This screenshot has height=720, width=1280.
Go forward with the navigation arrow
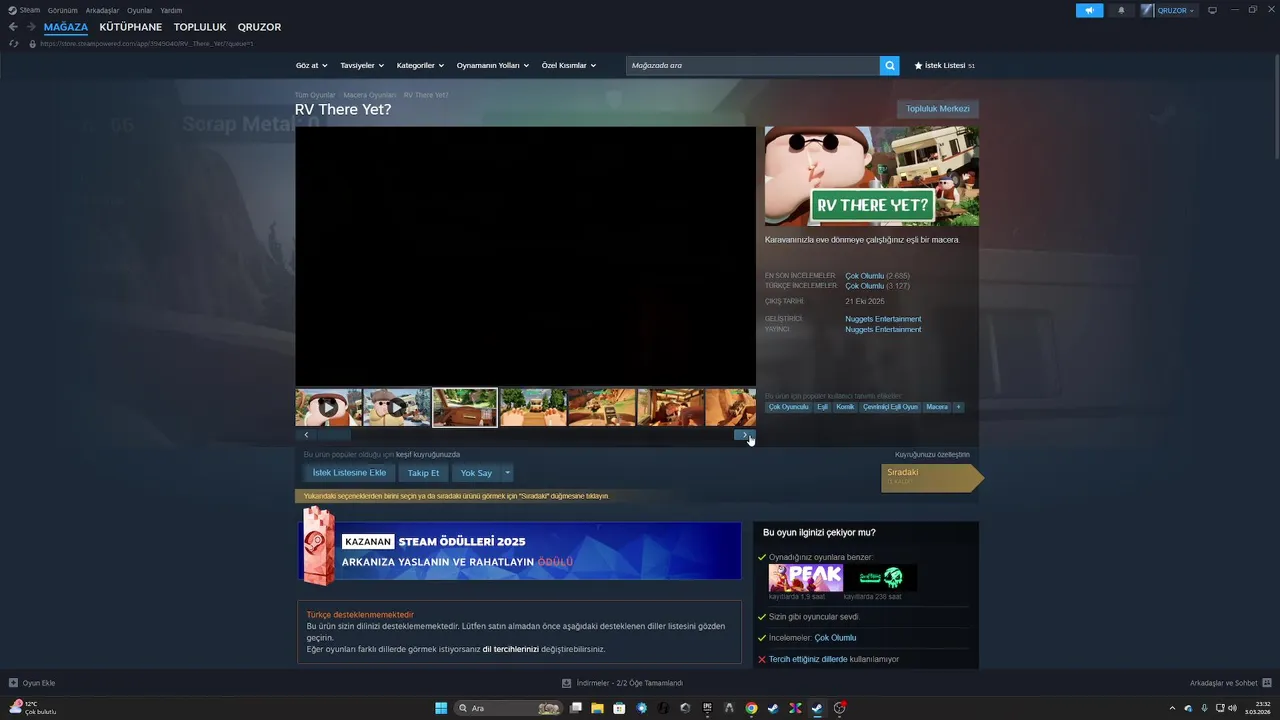coord(31,27)
